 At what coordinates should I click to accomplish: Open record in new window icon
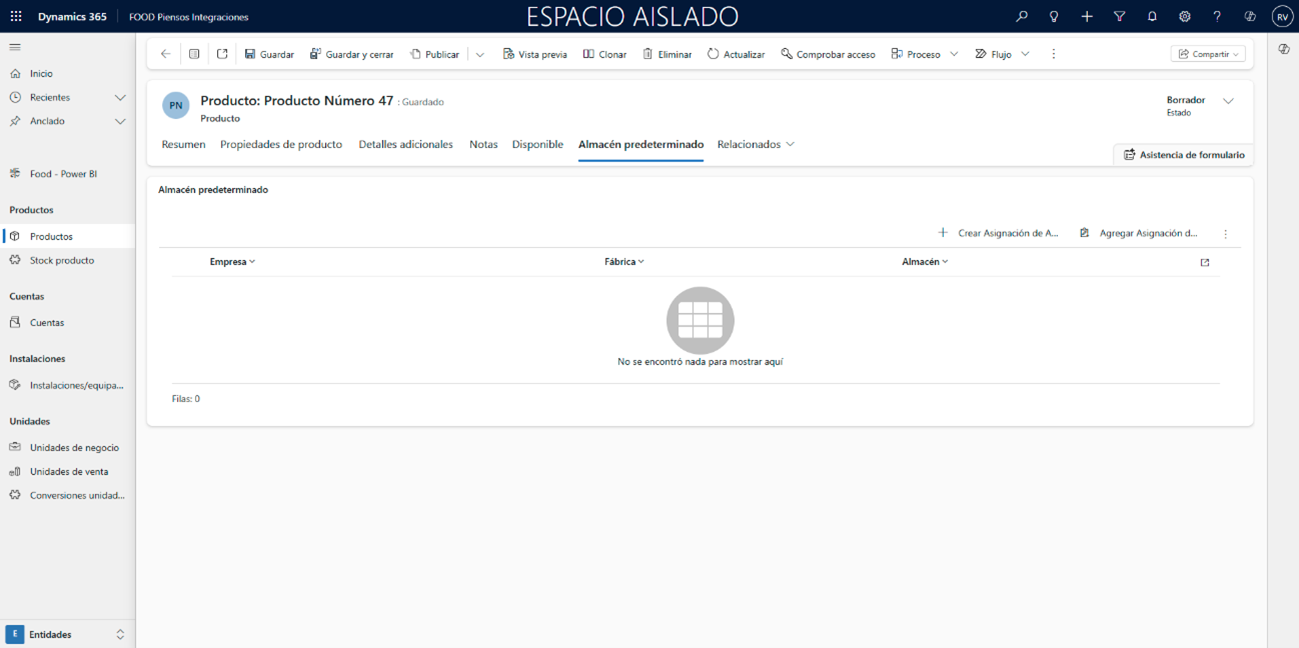click(222, 54)
